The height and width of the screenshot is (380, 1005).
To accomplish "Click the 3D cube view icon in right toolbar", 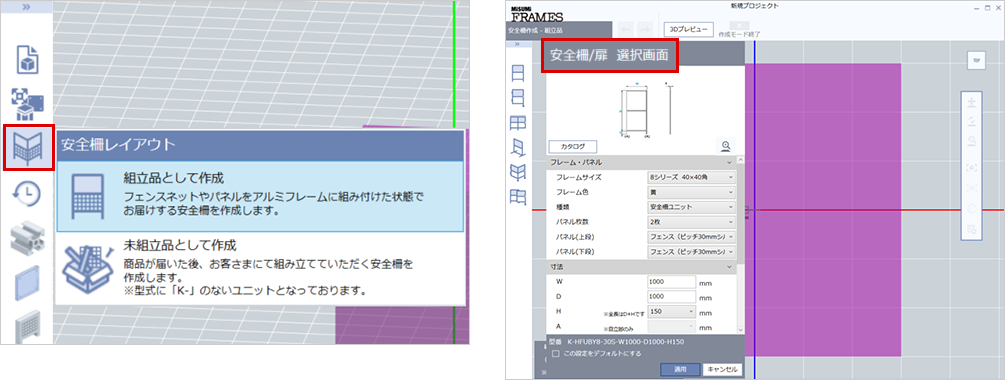I will (x=972, y=209).
